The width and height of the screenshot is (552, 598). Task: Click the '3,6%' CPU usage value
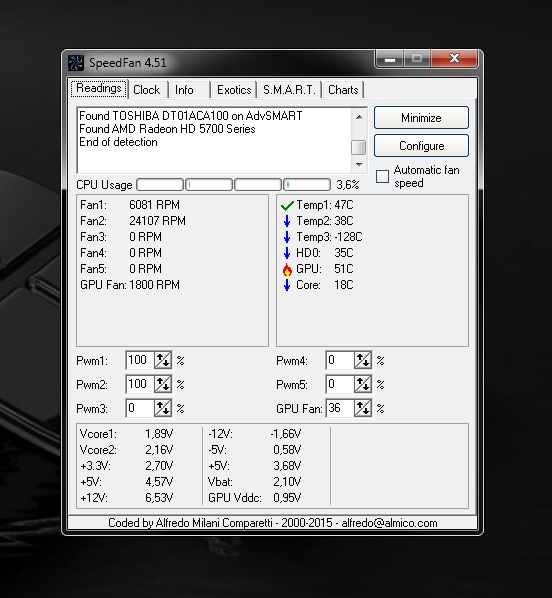[348, 185]
